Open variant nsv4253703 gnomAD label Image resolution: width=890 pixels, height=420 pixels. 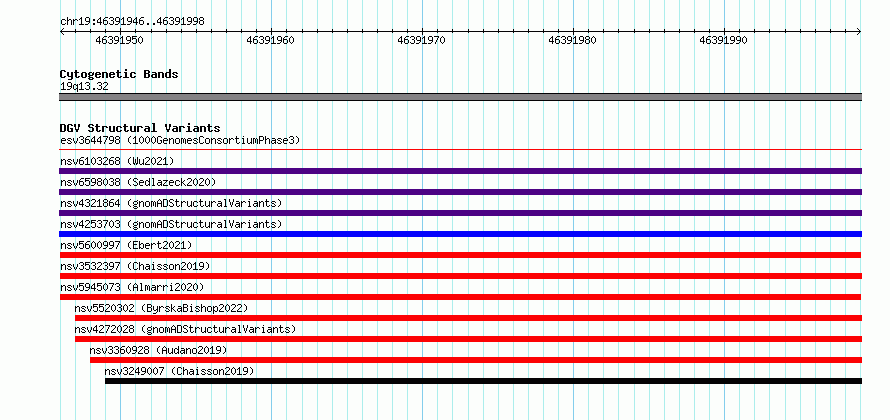point(171,224)
